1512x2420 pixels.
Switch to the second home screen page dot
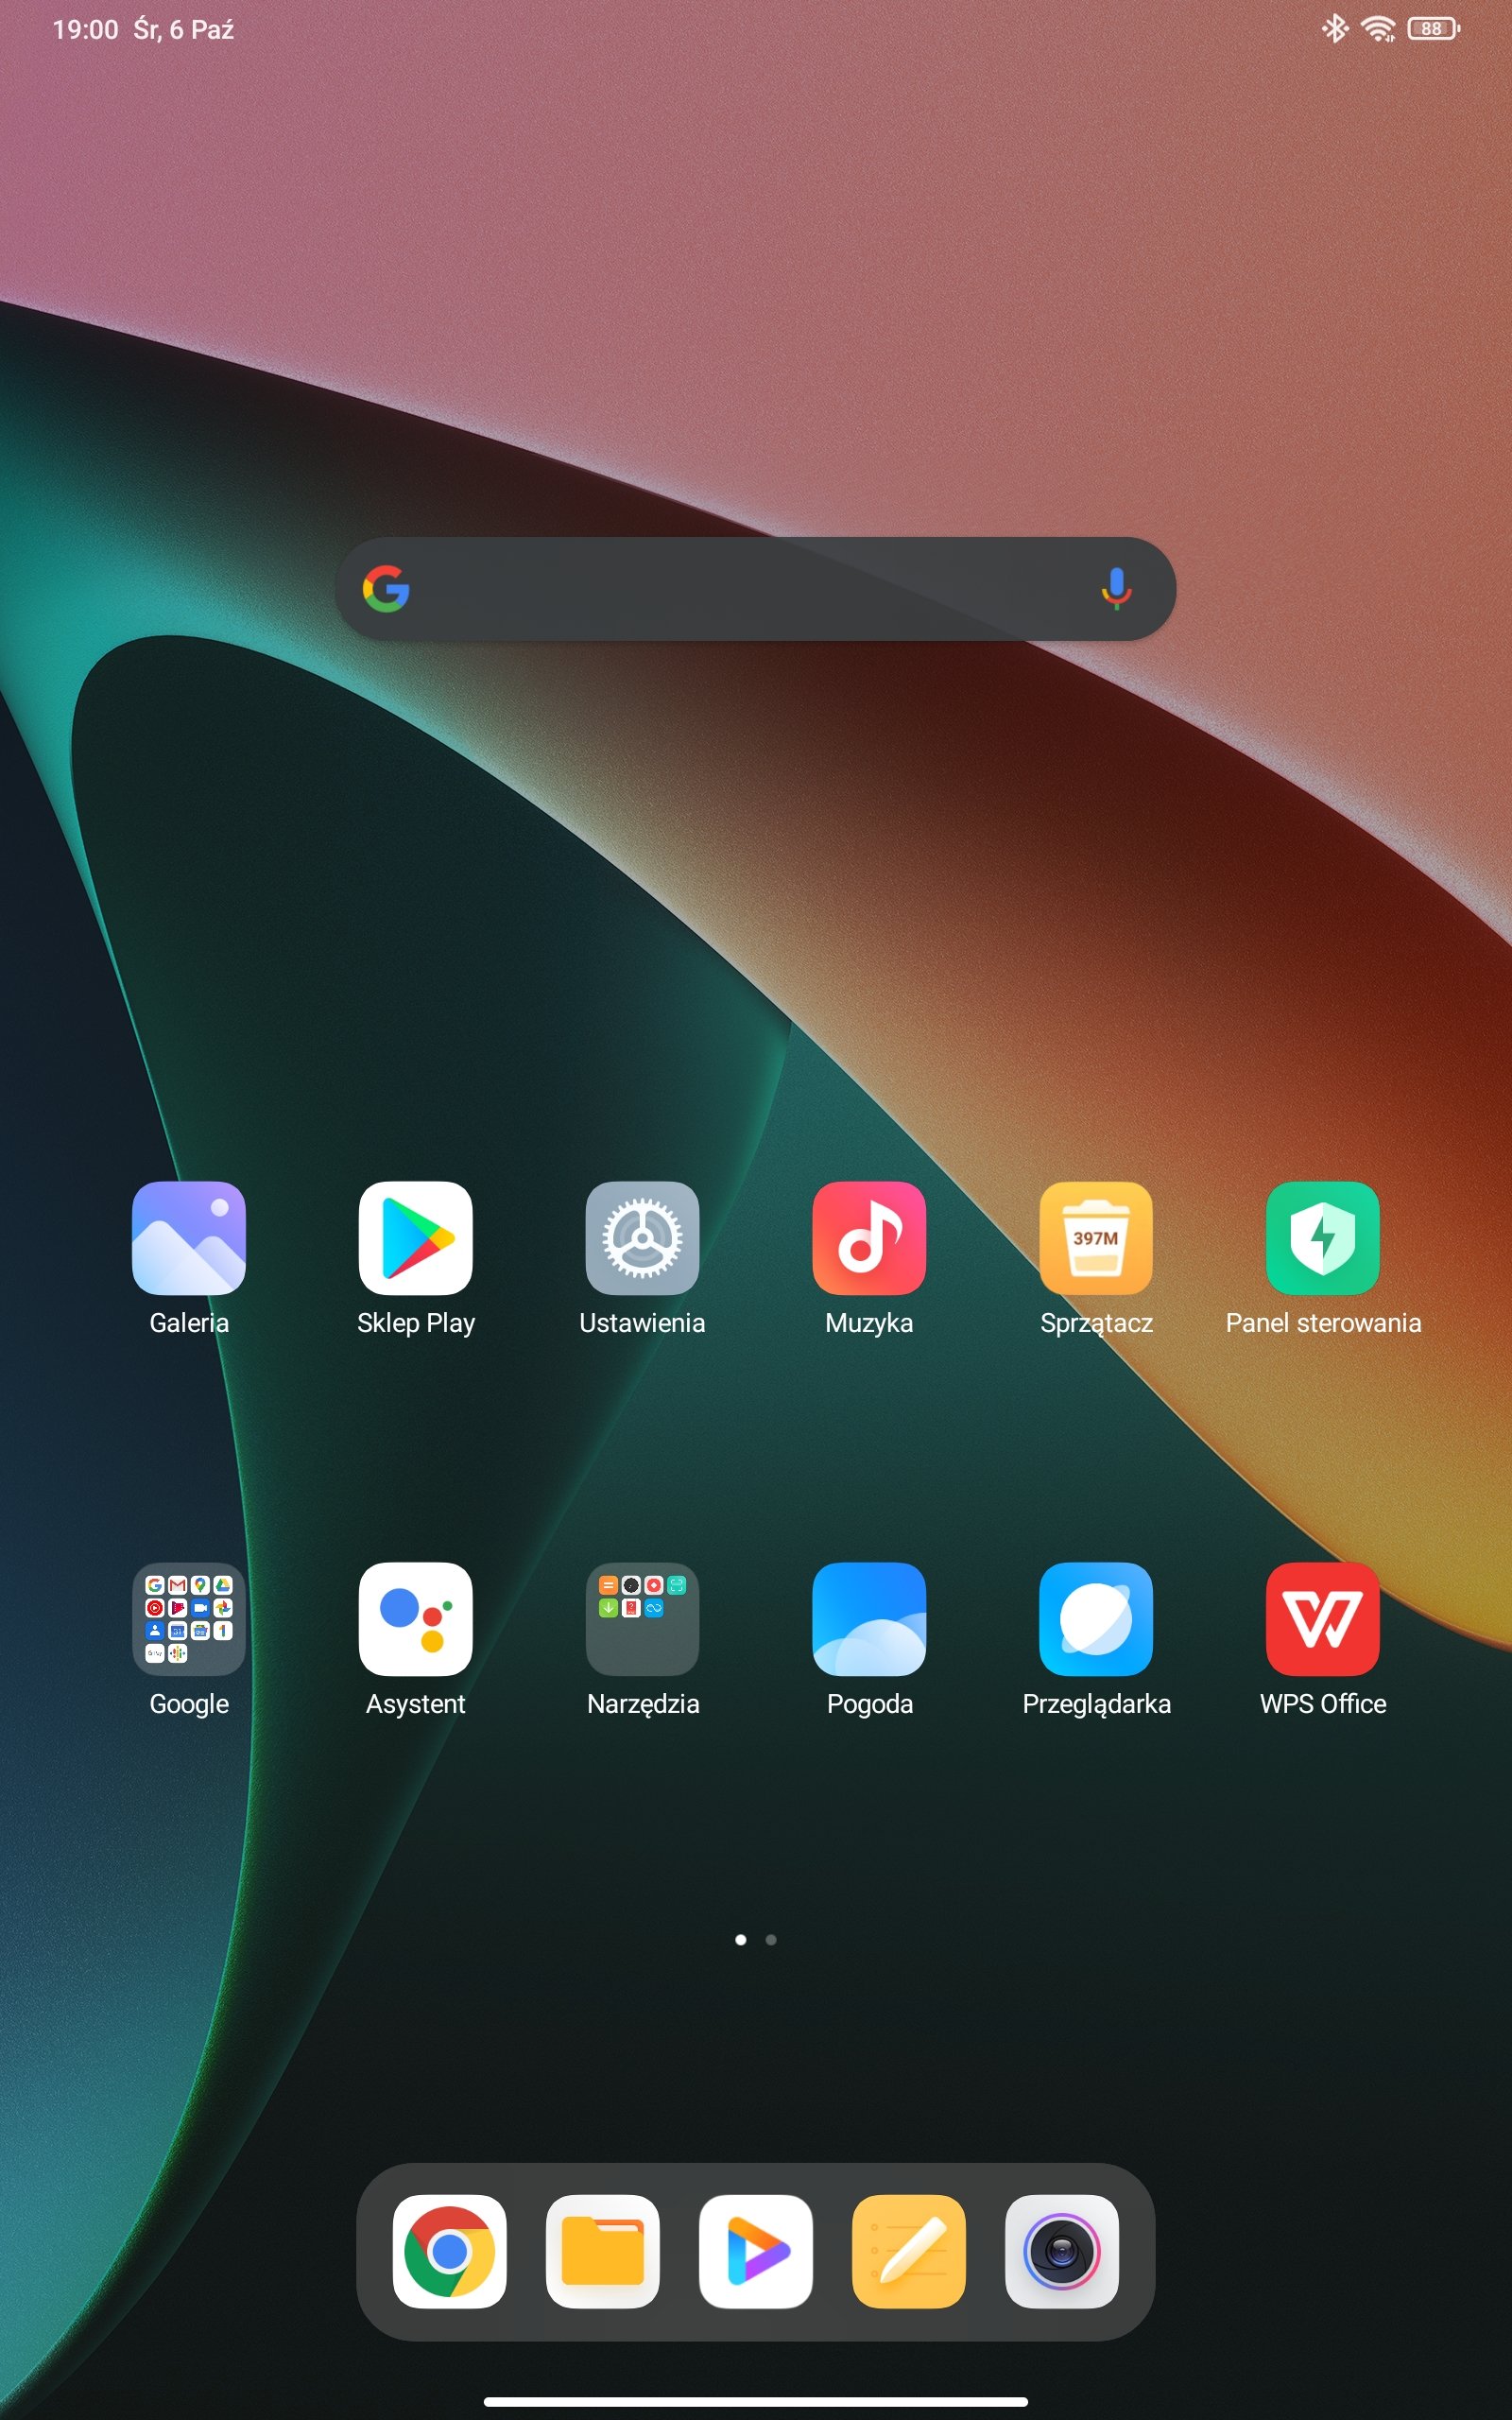click(x=771, y=1939)
